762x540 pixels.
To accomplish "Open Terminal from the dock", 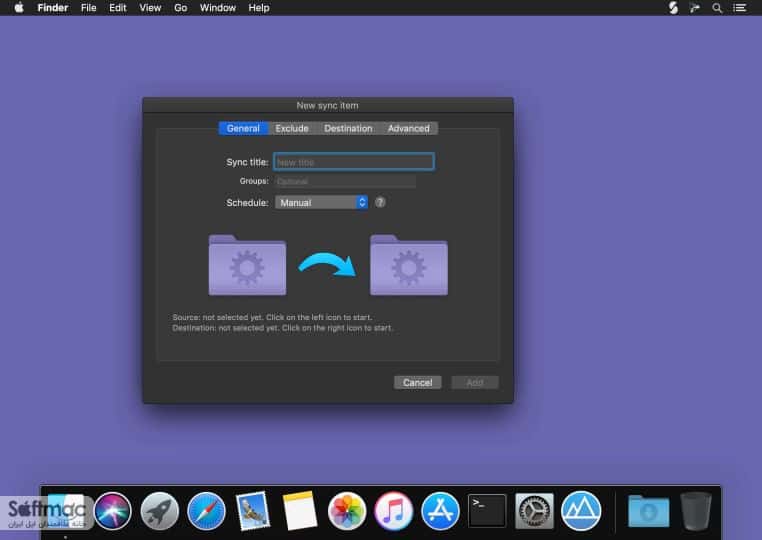I will tap(487, 511).
